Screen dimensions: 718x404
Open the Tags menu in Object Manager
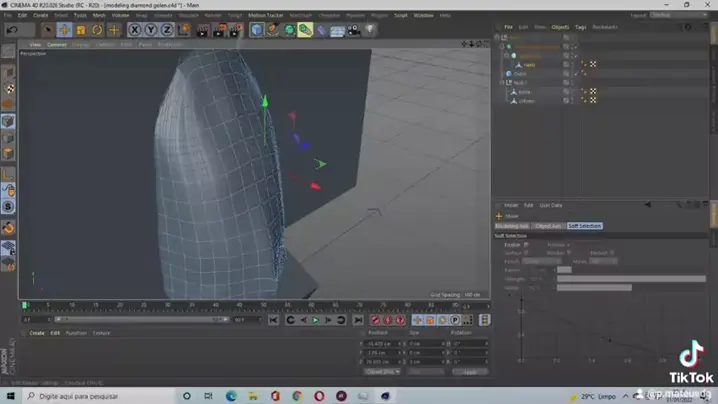point(581,27)
